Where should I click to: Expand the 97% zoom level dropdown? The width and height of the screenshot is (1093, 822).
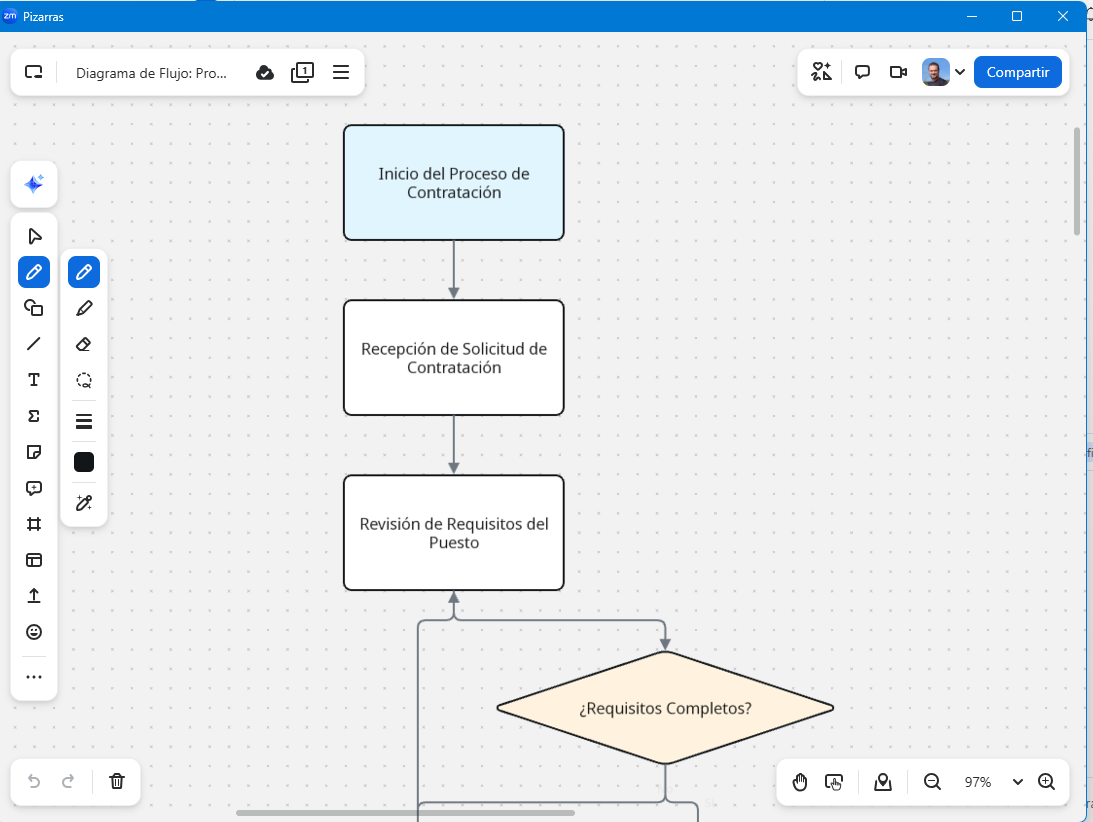tap(1018, 782)
